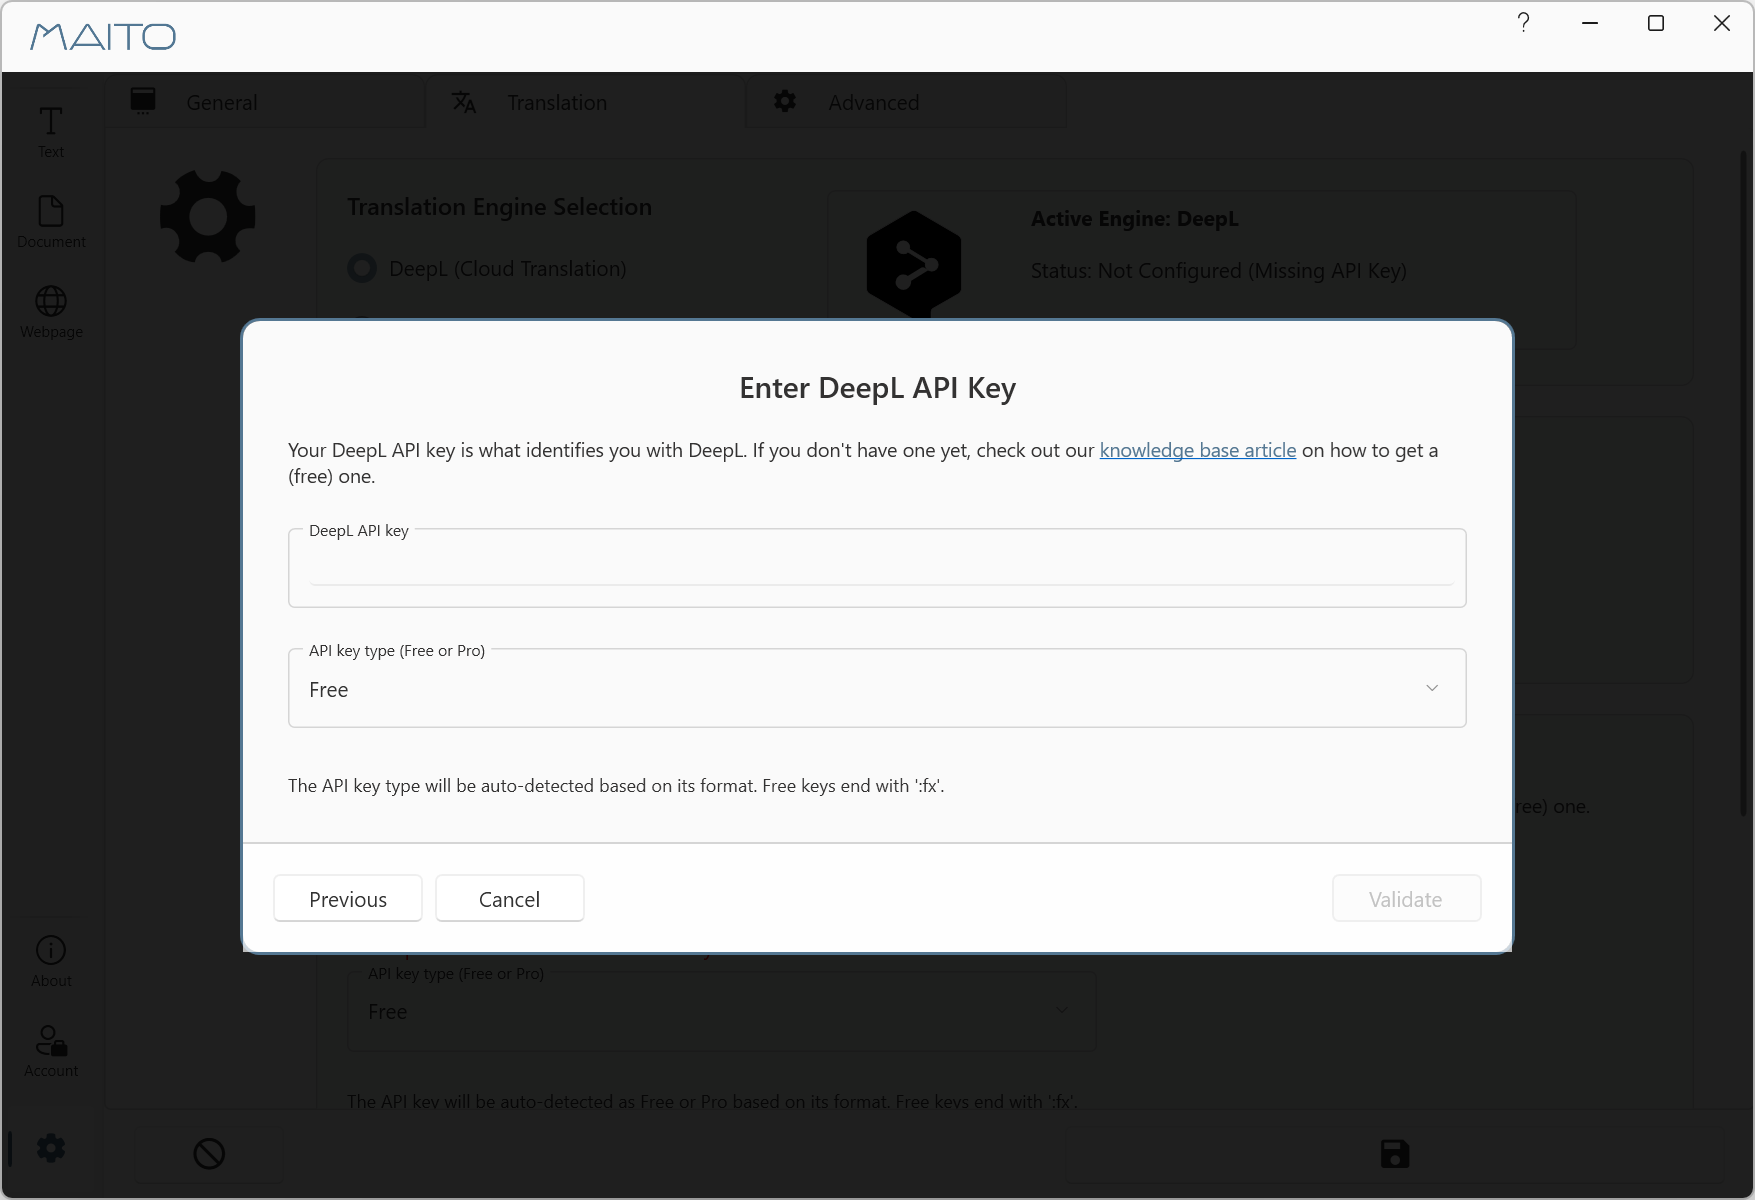The width and height of the screenshot is (1755, 1200).
Task: Open the About page icon
Action: pos(51,961)
